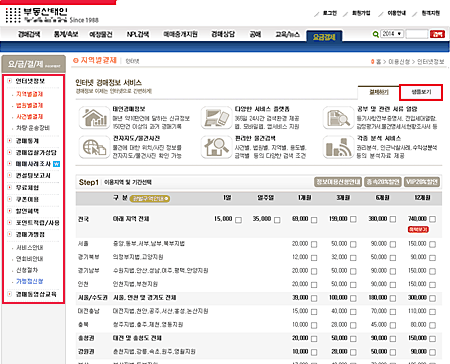Screen dimensions: 450x364
Task: Select the 대전충남 1-month 15,000 checkbox
Action: point(314,312)
